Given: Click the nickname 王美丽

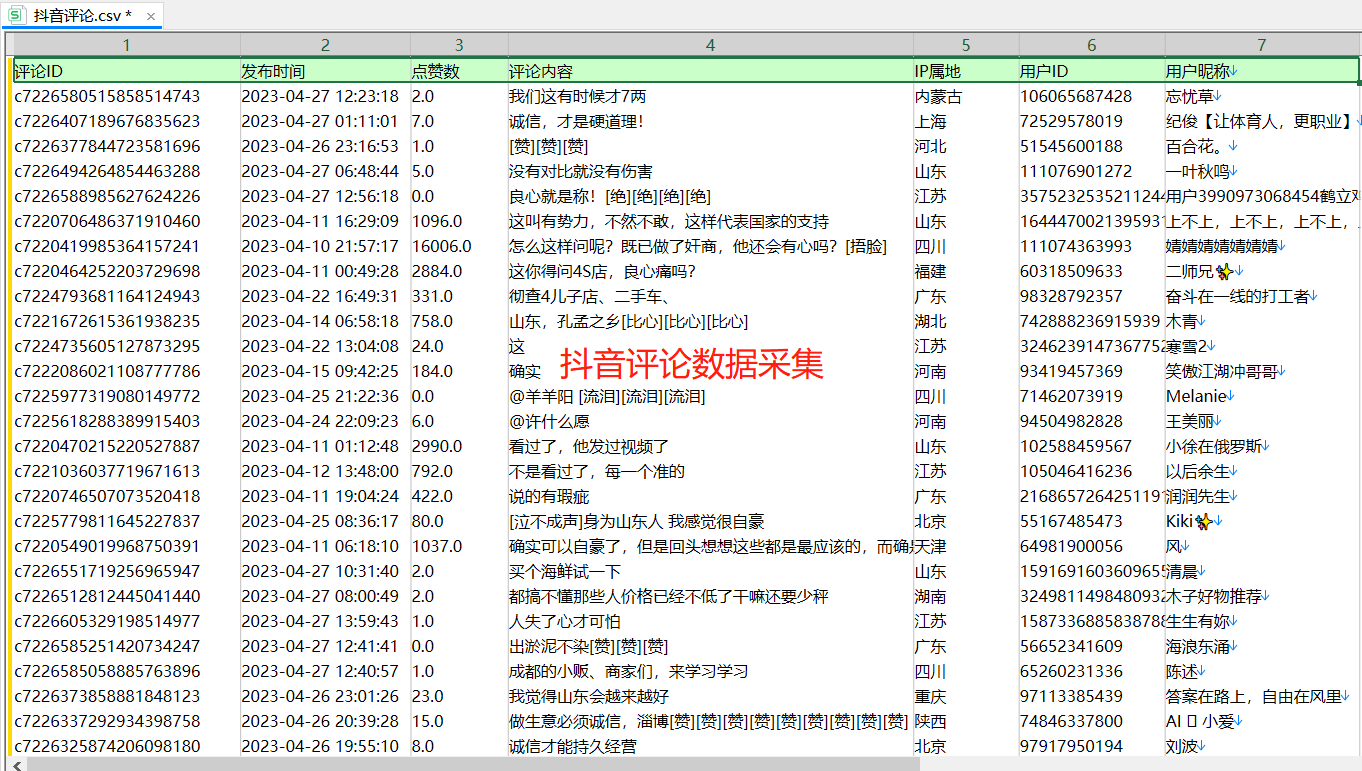Looking at the screenshot, I should pos(1190,421).
